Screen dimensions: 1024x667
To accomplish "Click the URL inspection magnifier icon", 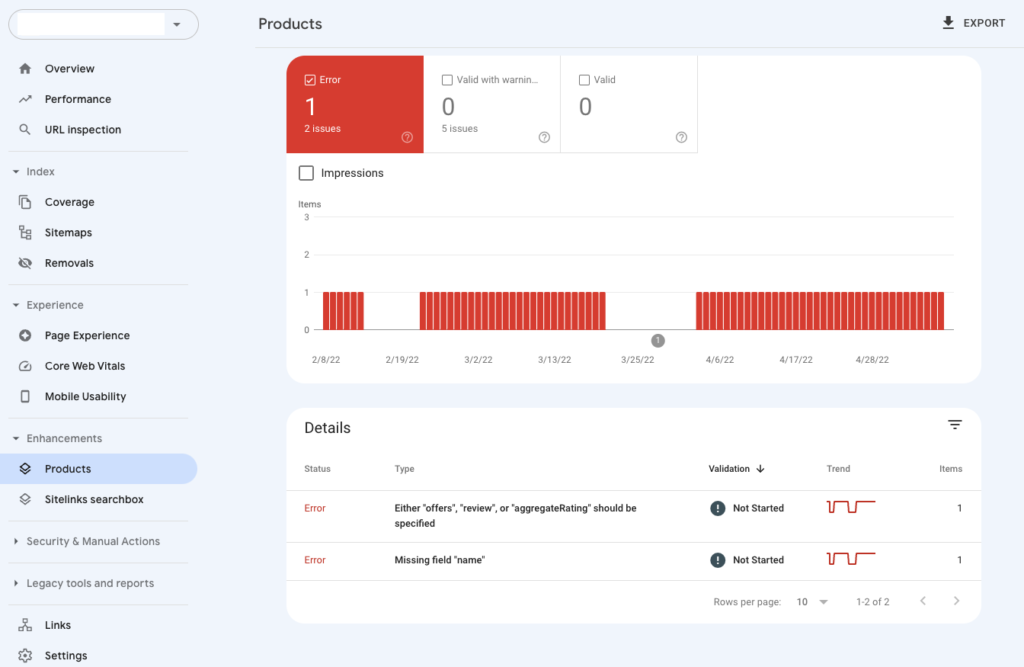I will click(25, 129).
